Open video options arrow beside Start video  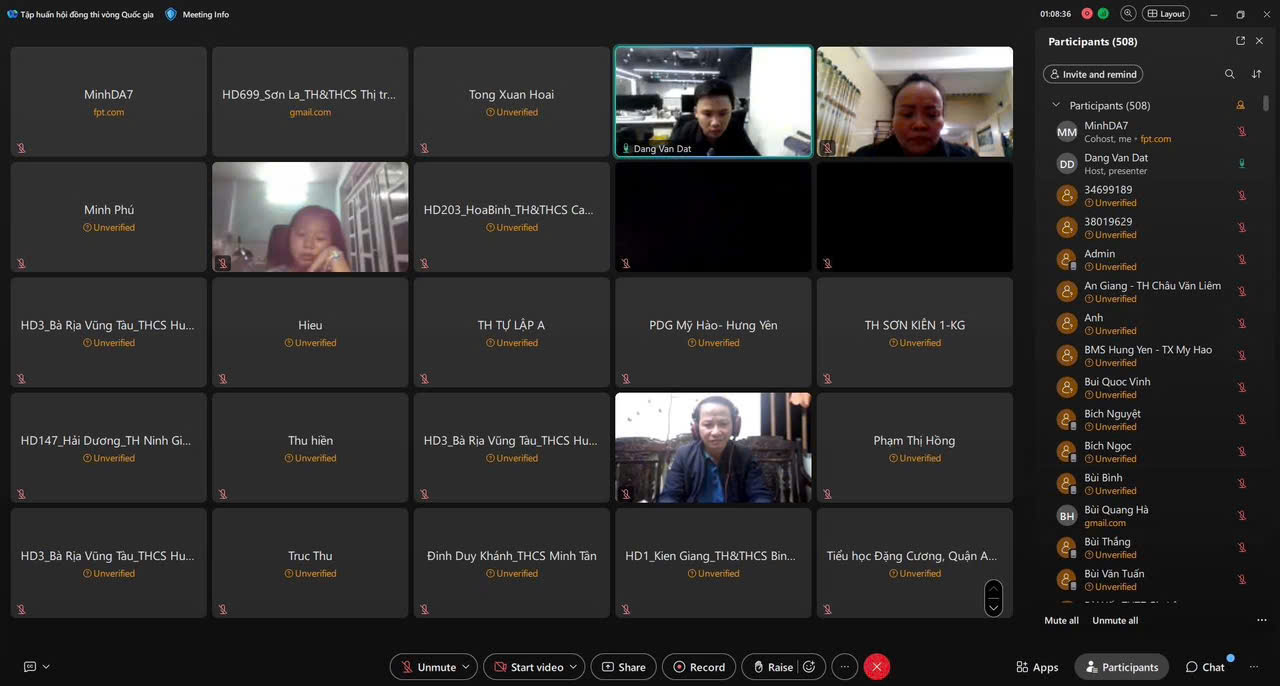(574, 667)
